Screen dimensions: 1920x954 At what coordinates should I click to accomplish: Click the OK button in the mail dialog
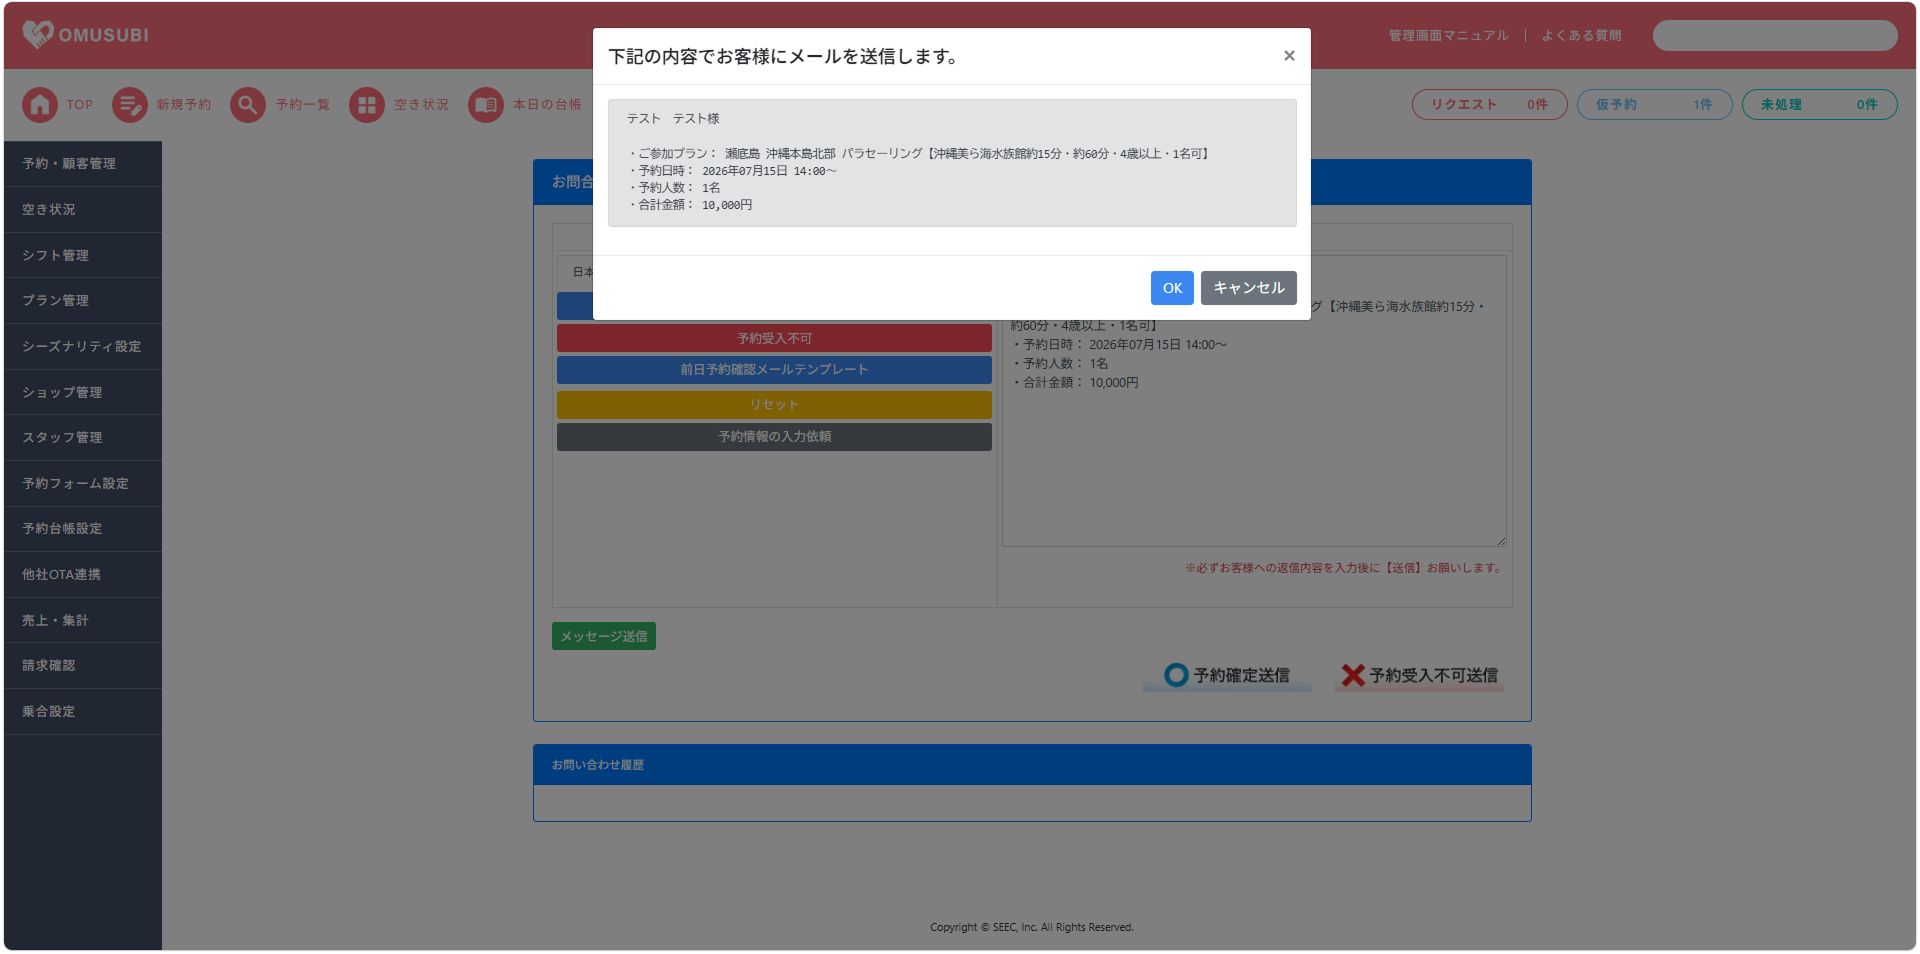pyautogui.click(x=1172, y=288)
